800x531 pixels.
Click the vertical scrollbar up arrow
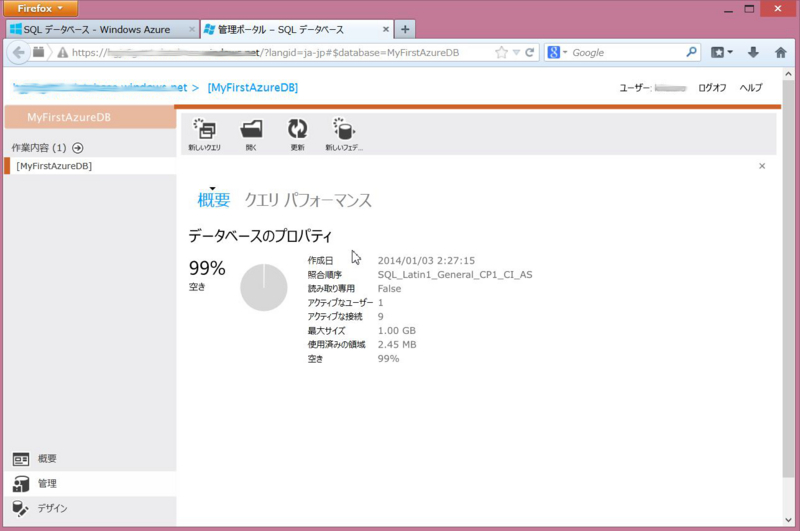pyautogui.click(x=788, y=74)
